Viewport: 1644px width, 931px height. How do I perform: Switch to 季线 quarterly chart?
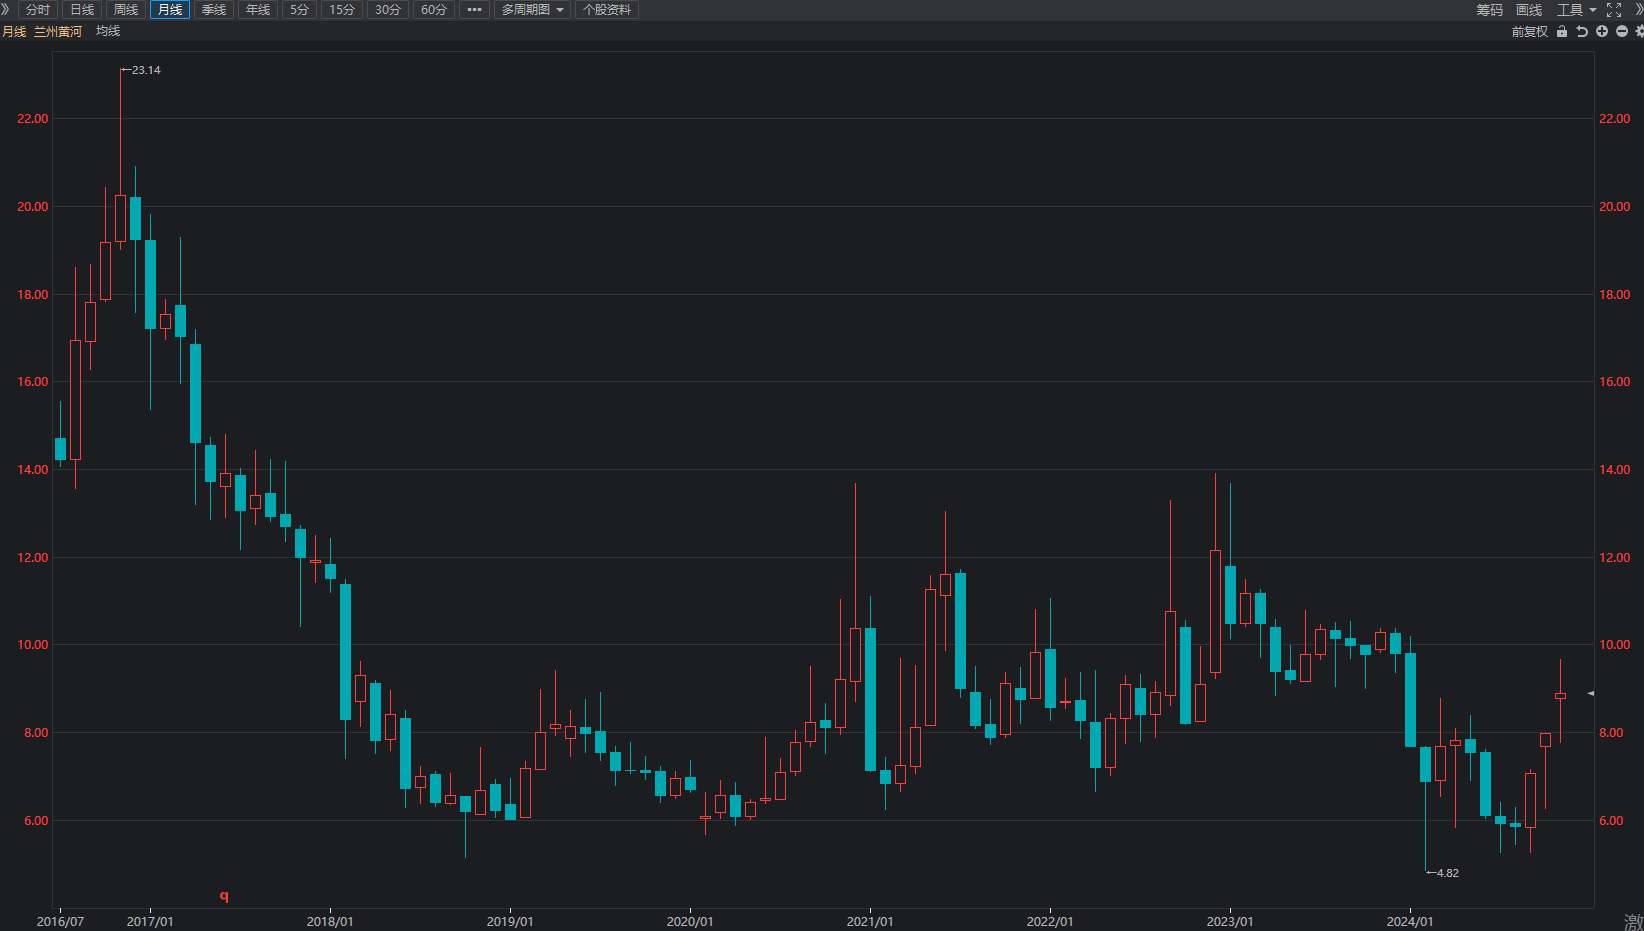click(214, 10)
